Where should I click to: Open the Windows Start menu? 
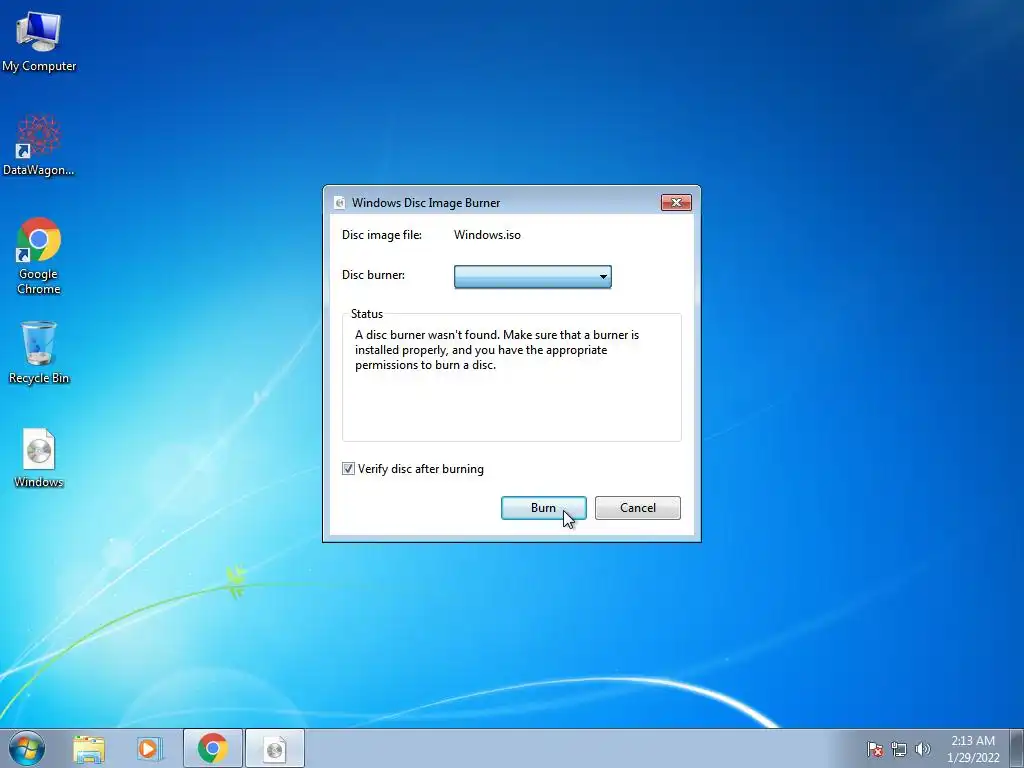27,748
